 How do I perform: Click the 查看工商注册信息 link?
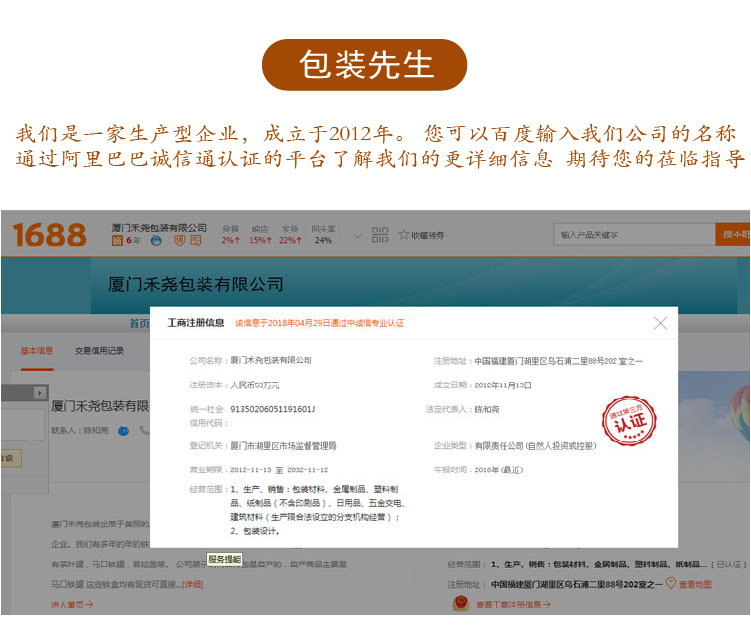point(513,604)
